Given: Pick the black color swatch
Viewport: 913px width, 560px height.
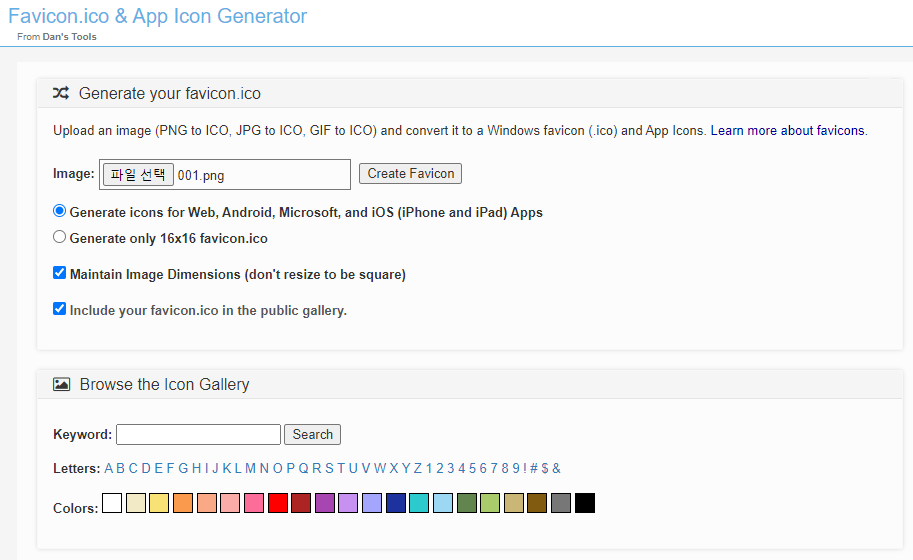Looking at the screenshot, I should (585, 503).
